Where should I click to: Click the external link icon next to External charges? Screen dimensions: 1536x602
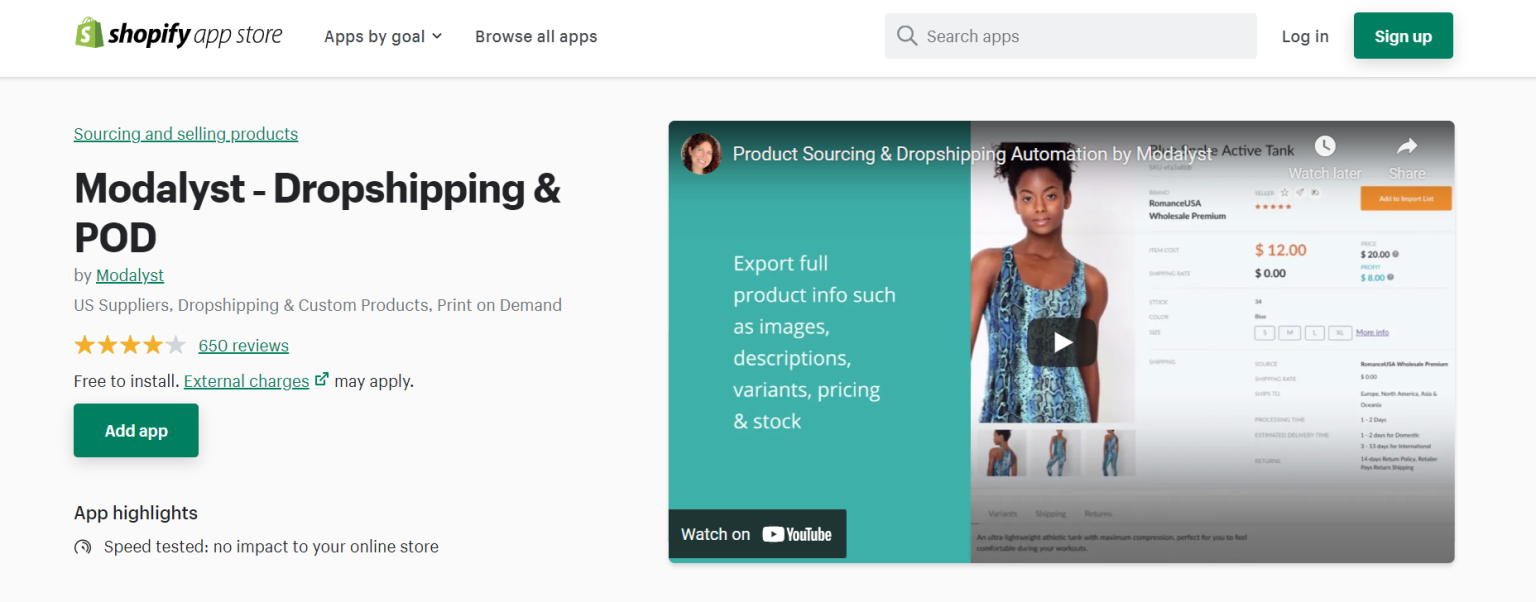pyautogui.click(x=321, y=379)
